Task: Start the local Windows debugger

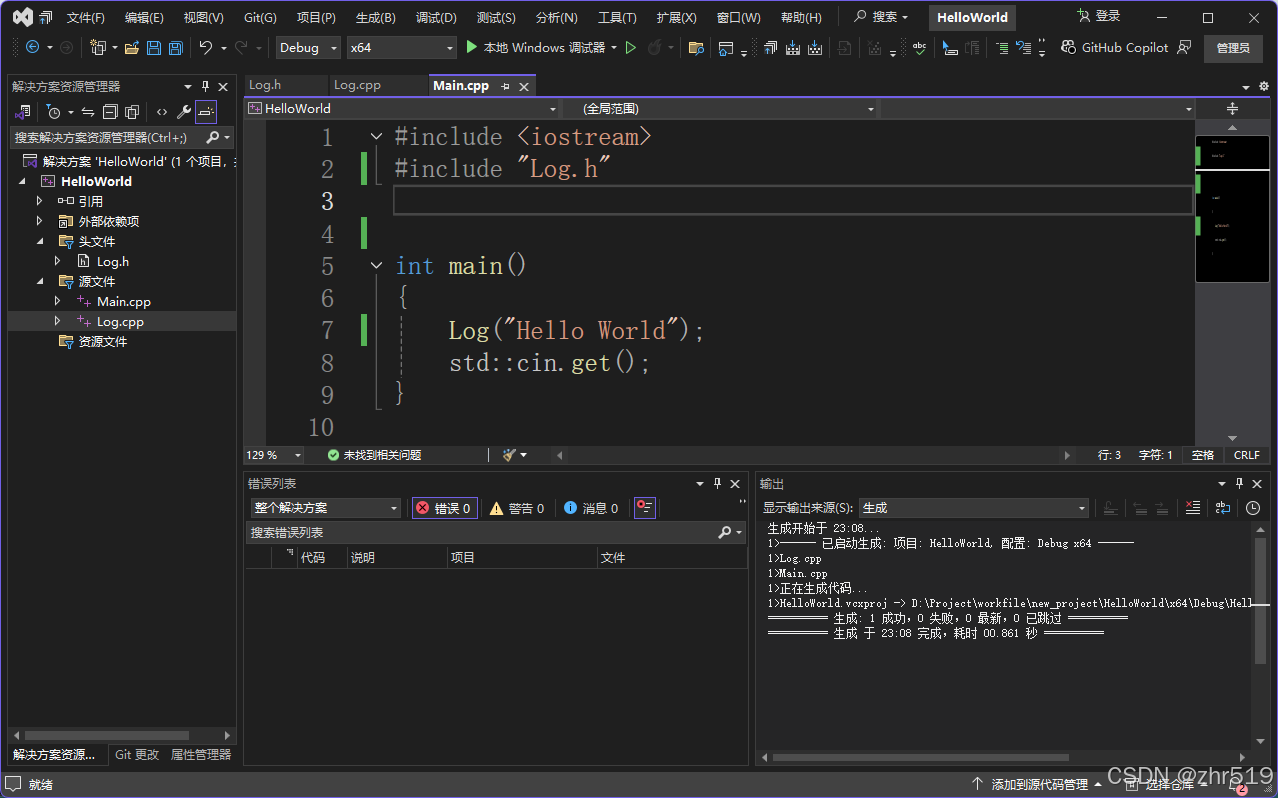Action: (x=540, y=47)
